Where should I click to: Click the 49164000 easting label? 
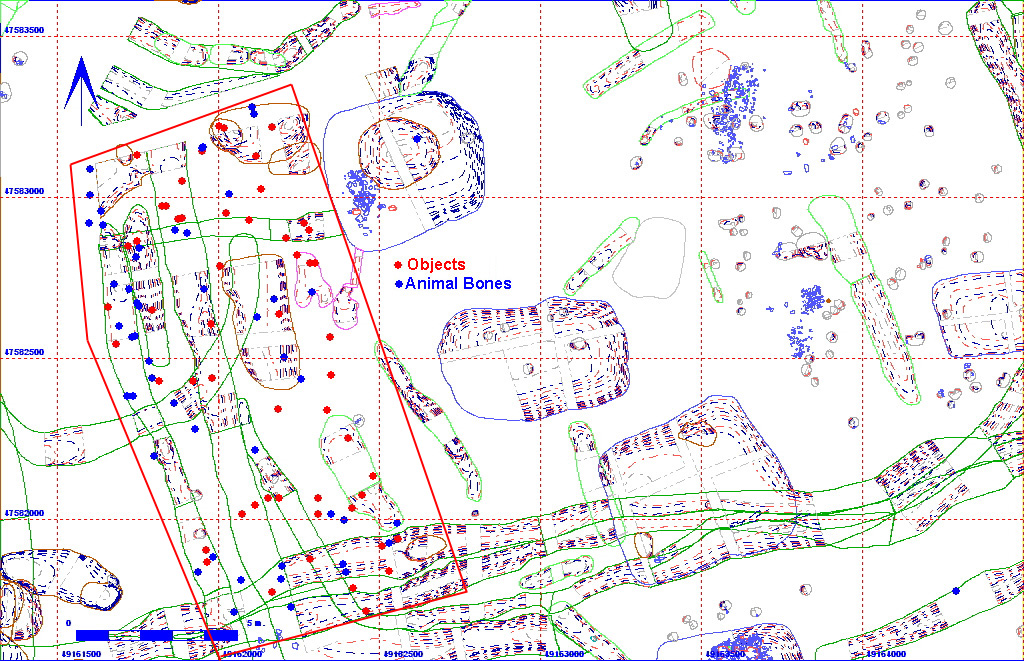coord(884,654)
